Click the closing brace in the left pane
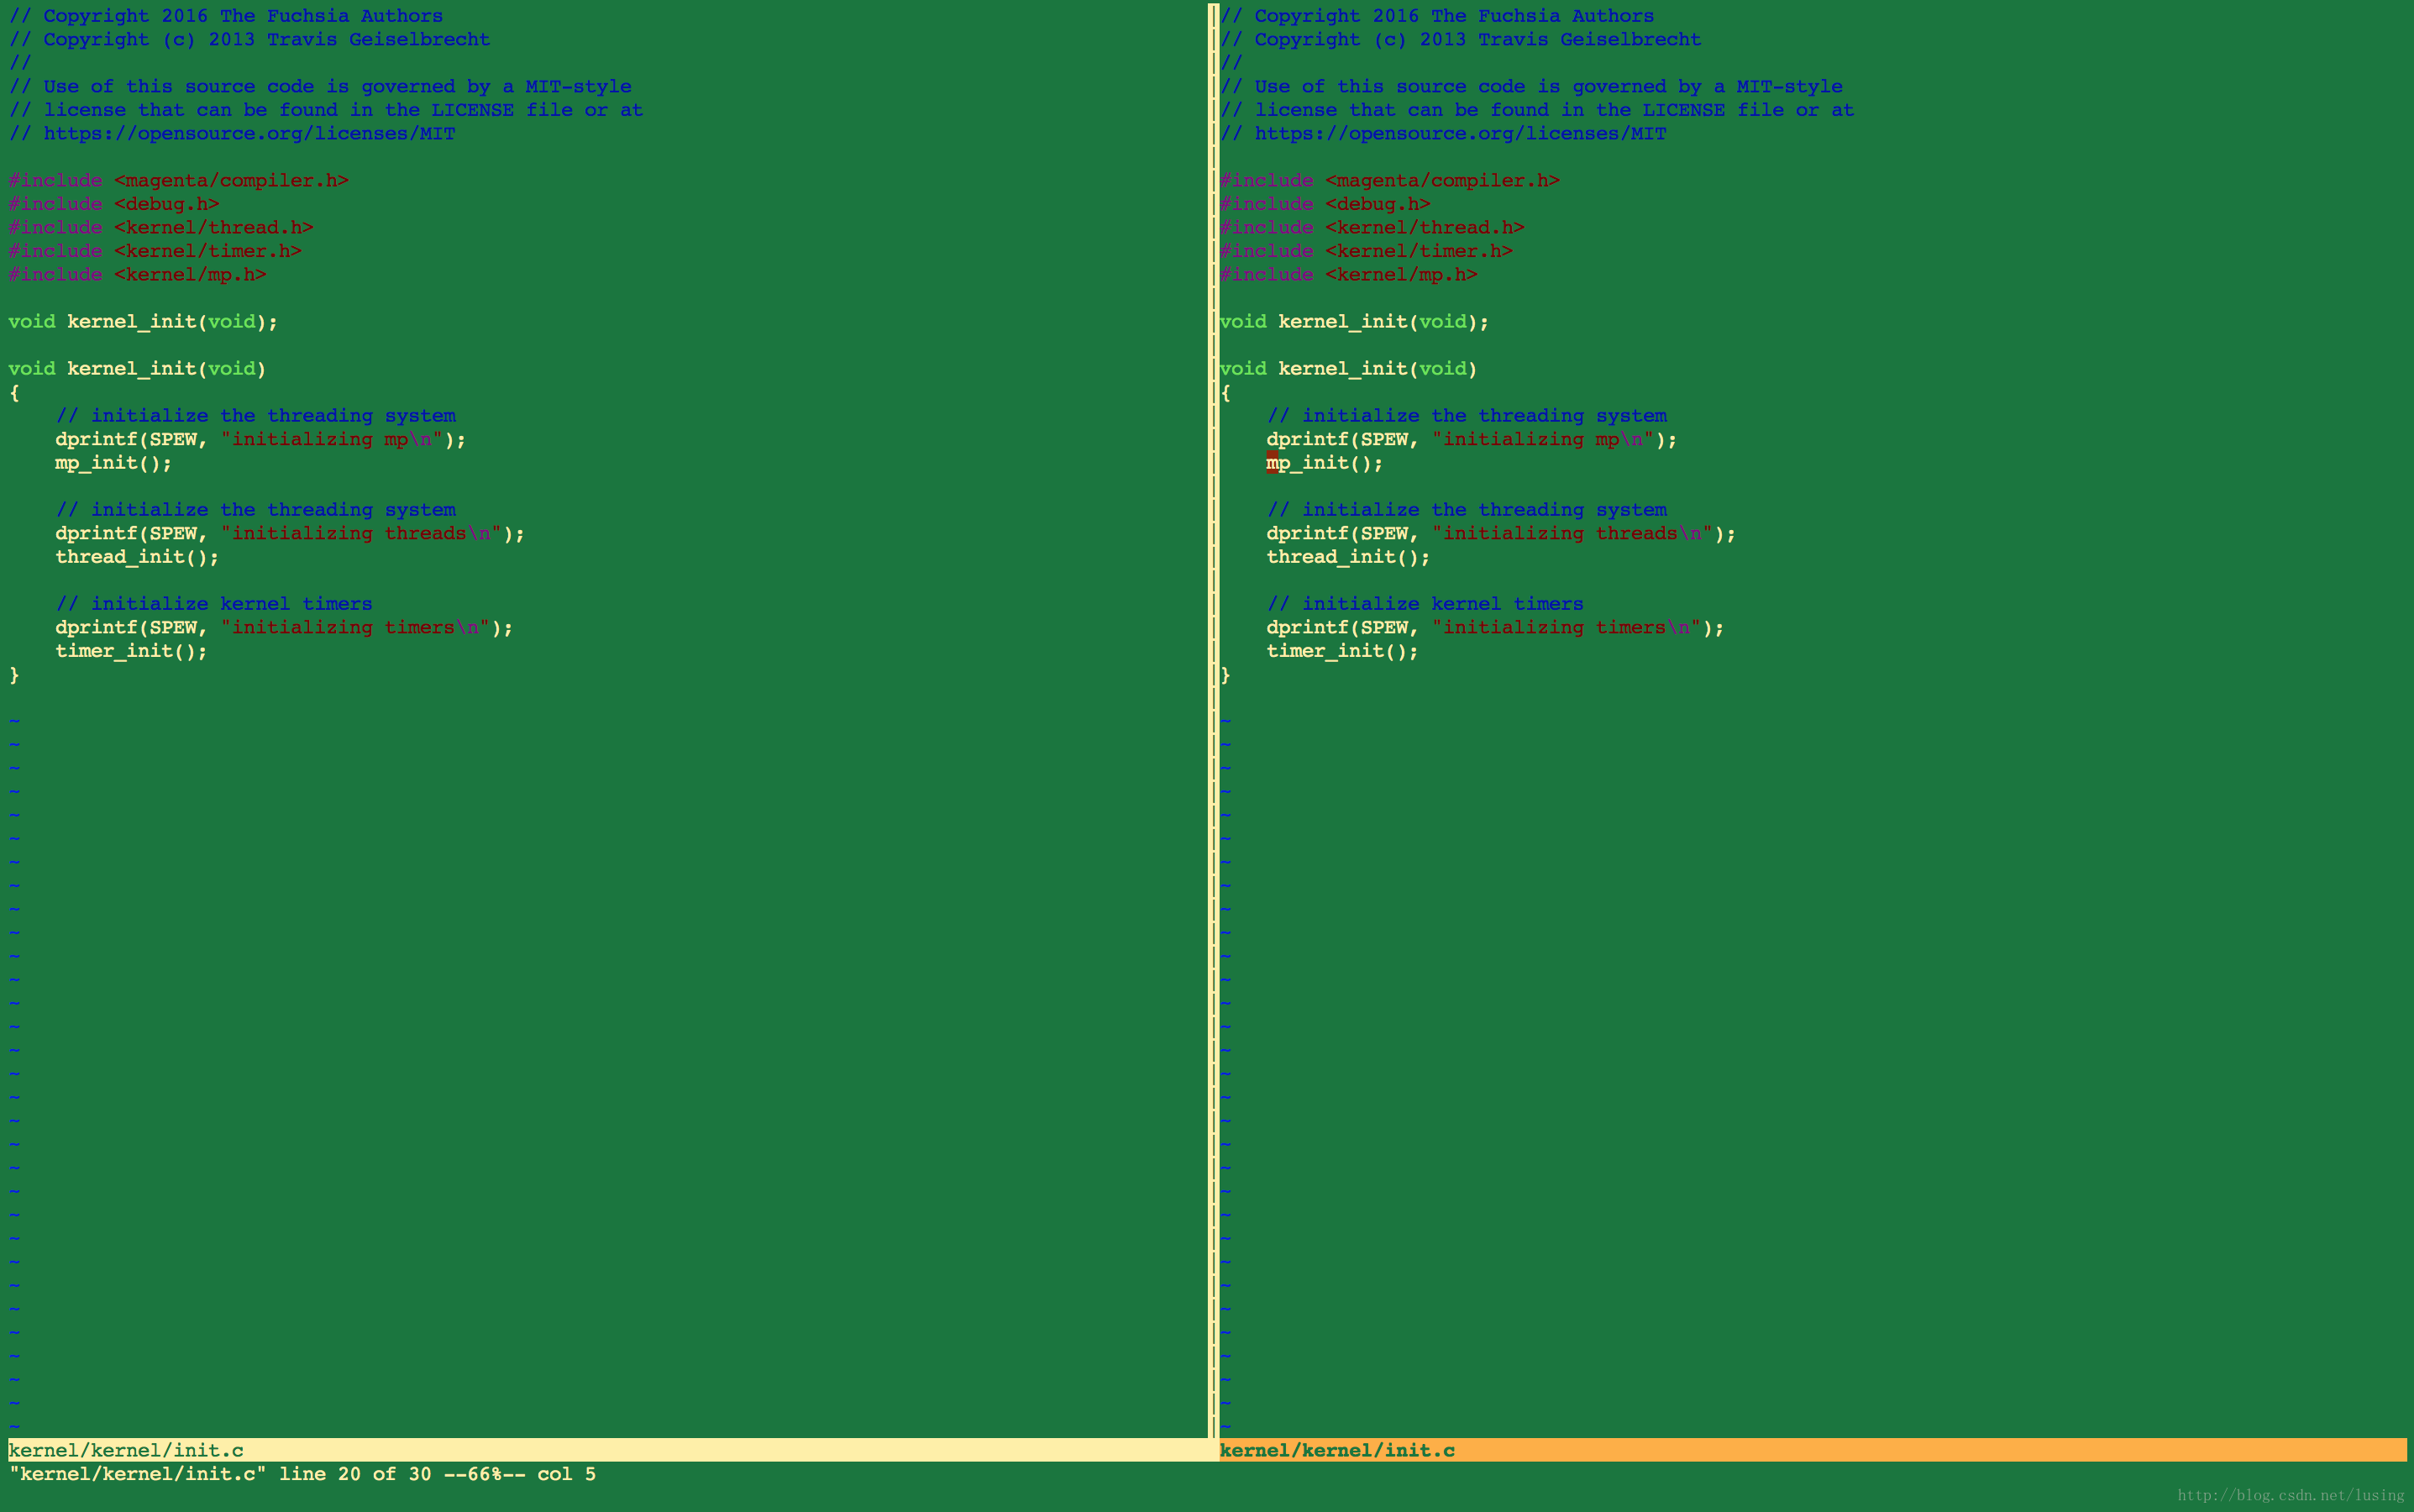The width and height of the screenshot is (2414, 1512). pyautogui.click(x=14, y=675)
